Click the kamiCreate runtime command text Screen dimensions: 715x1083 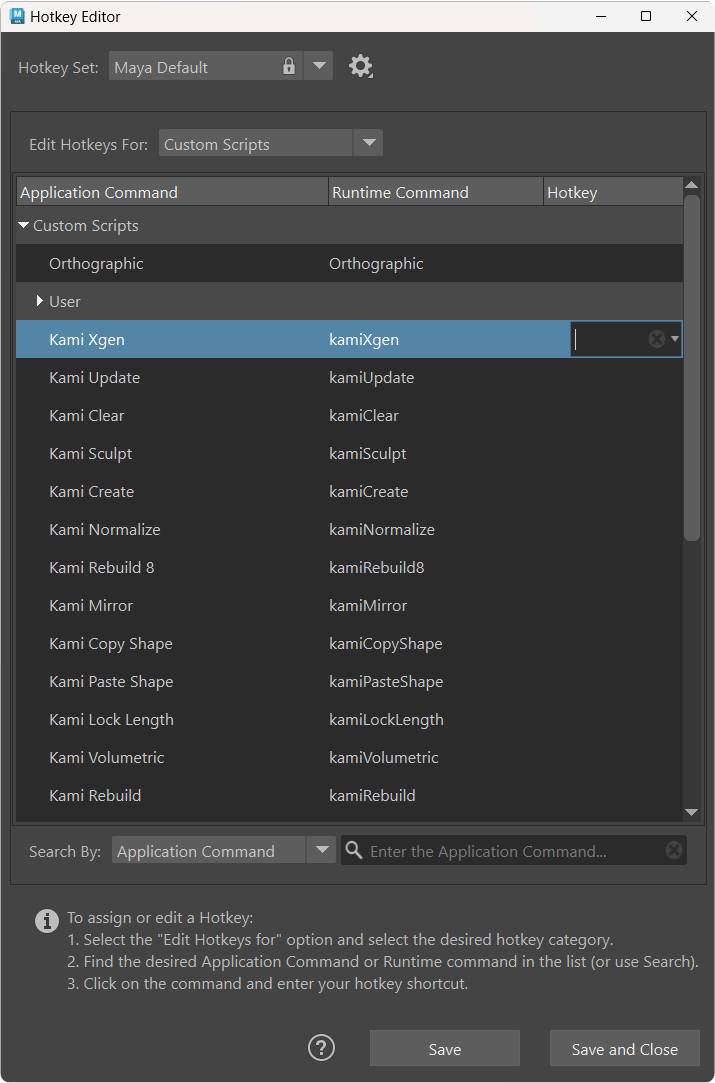click(369, 491)
